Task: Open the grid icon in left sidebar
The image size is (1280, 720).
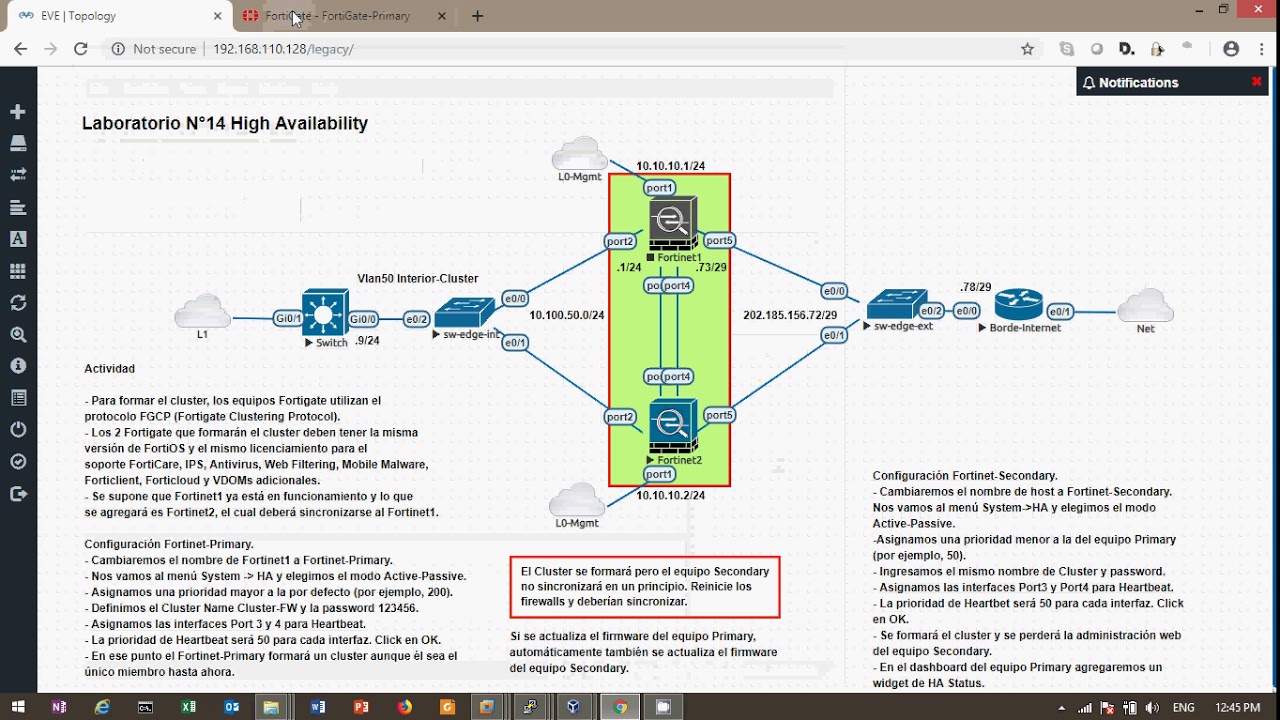Action: (x=18, y=271)
